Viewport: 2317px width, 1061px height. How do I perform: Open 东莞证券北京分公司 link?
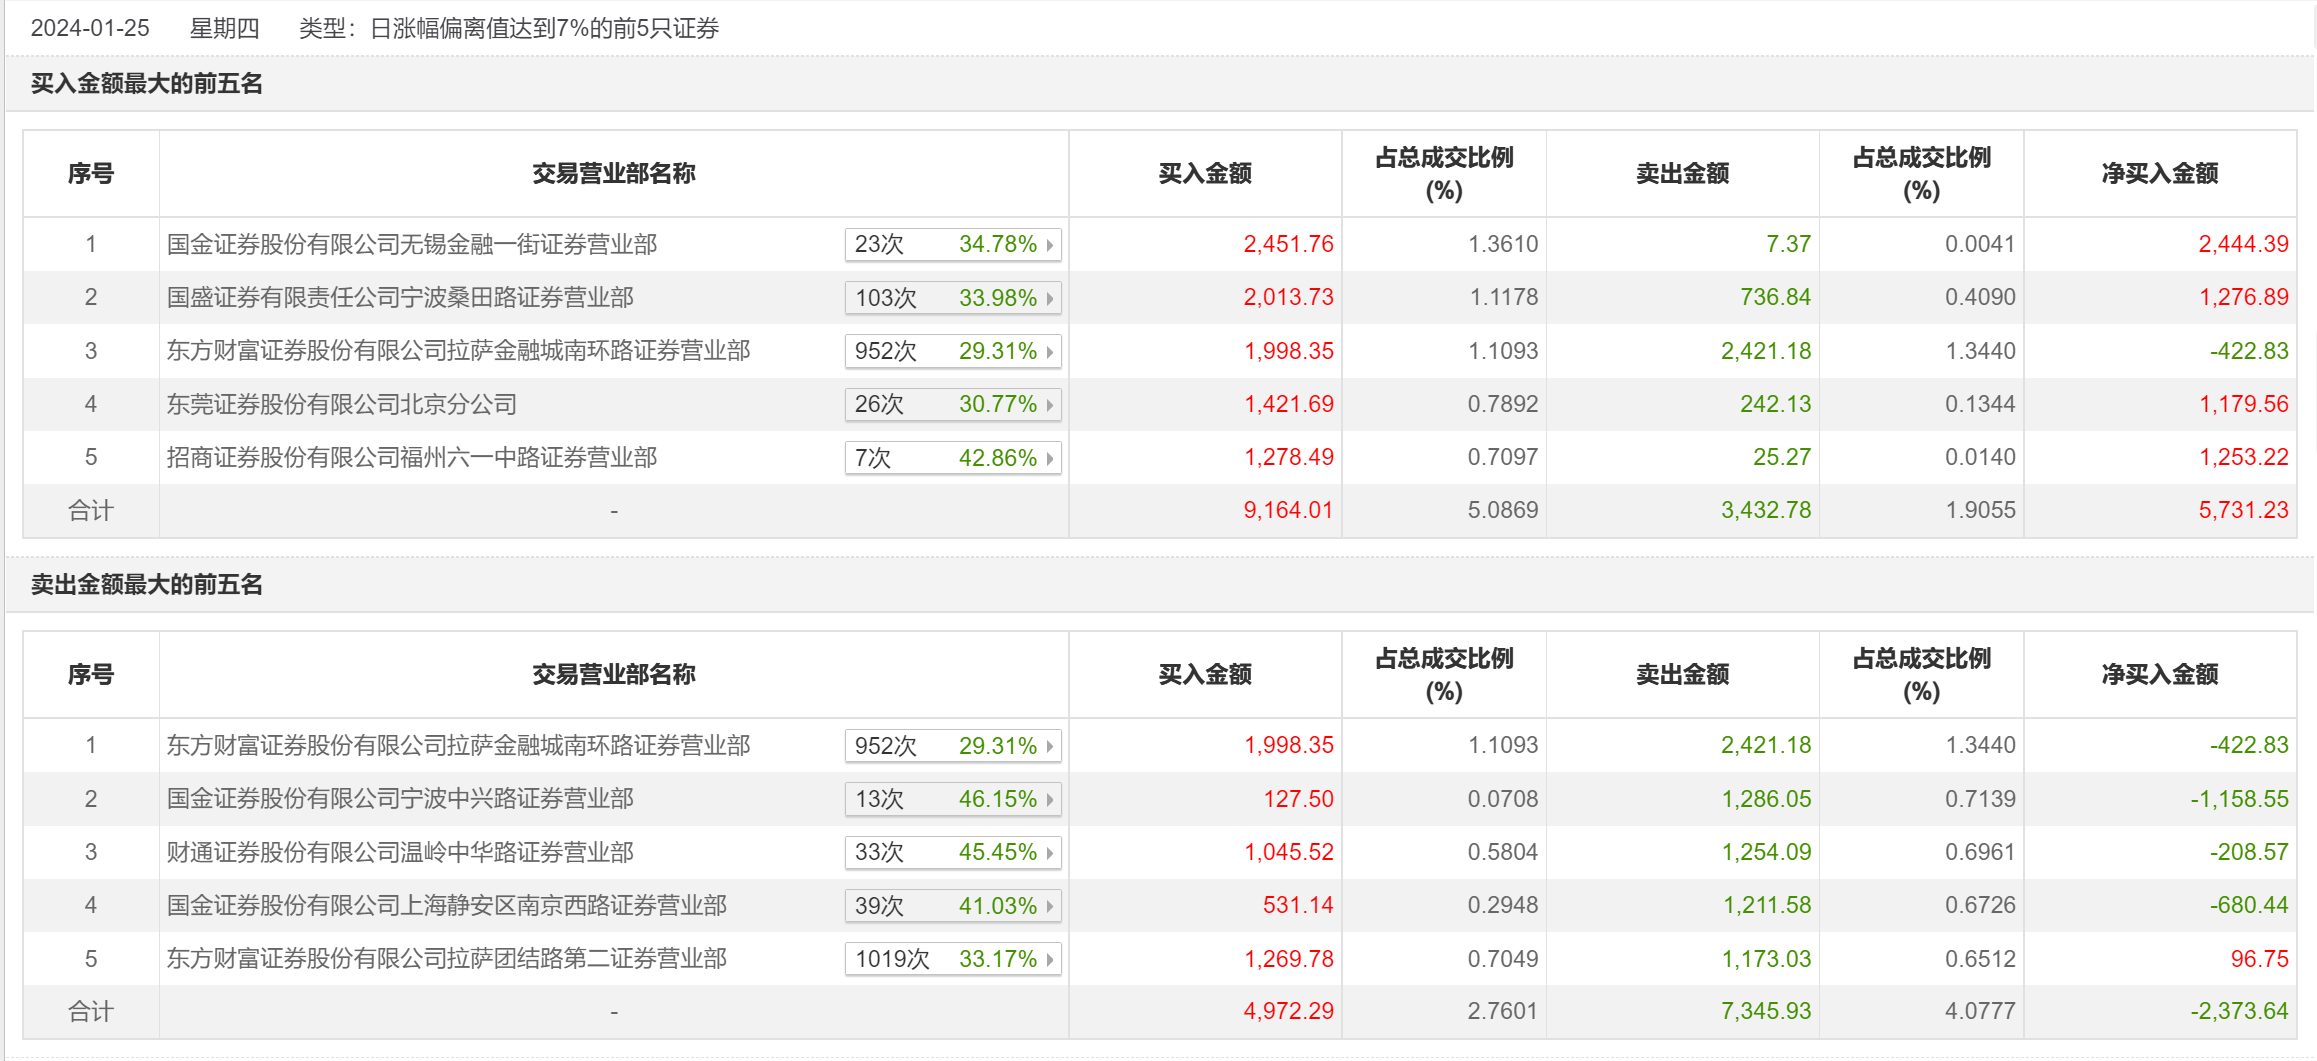342,405
